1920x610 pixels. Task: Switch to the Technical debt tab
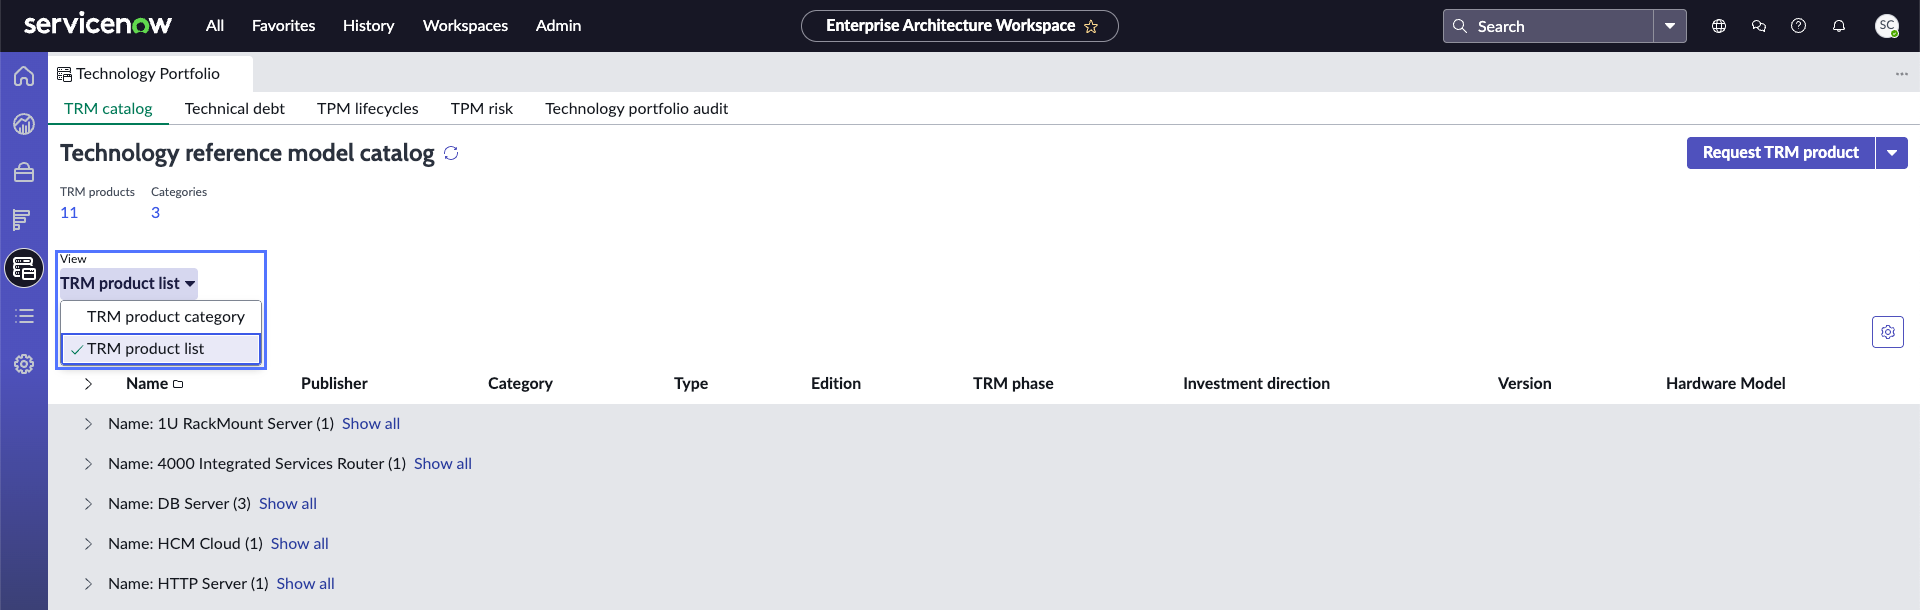click(234, 109)
